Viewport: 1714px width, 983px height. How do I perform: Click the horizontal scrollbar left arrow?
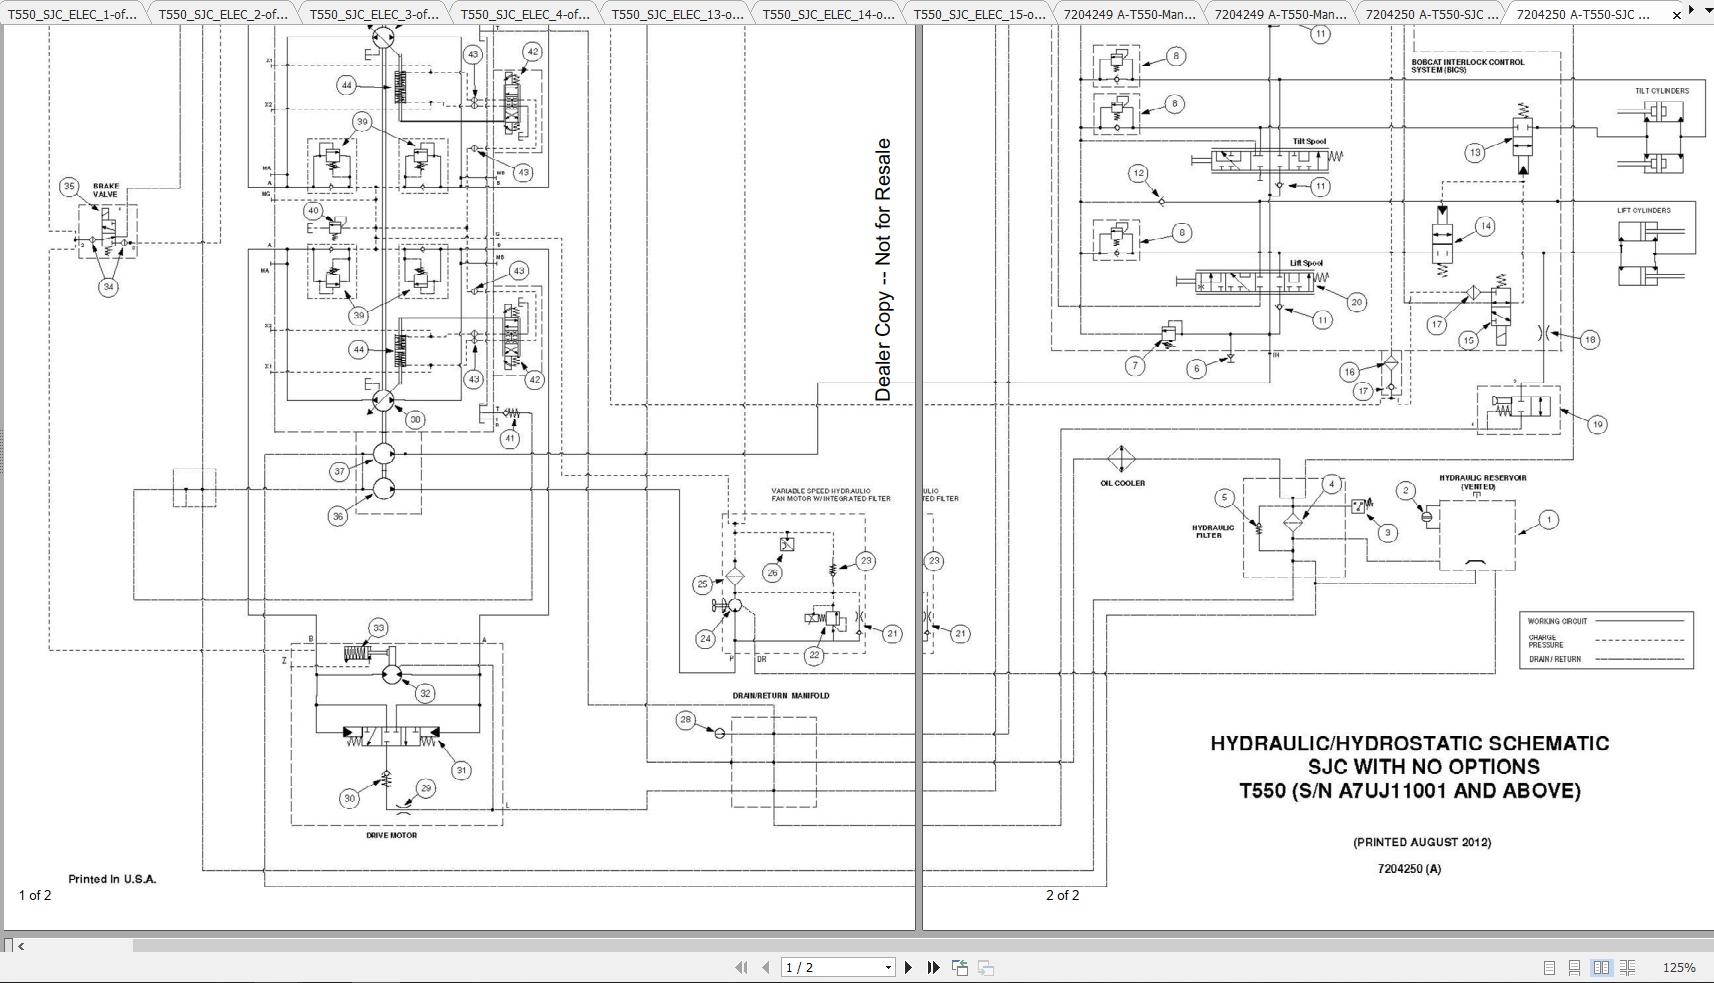pos(21,945)
